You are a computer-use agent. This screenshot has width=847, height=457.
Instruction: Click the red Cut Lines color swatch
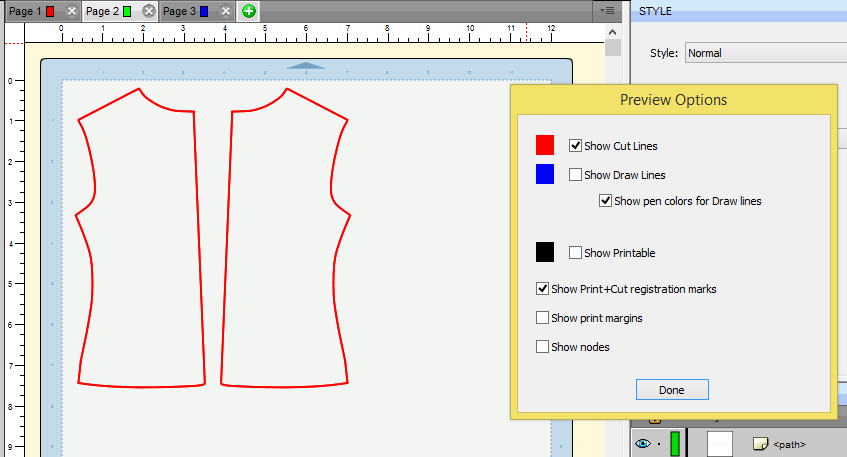tap(545, 145)
